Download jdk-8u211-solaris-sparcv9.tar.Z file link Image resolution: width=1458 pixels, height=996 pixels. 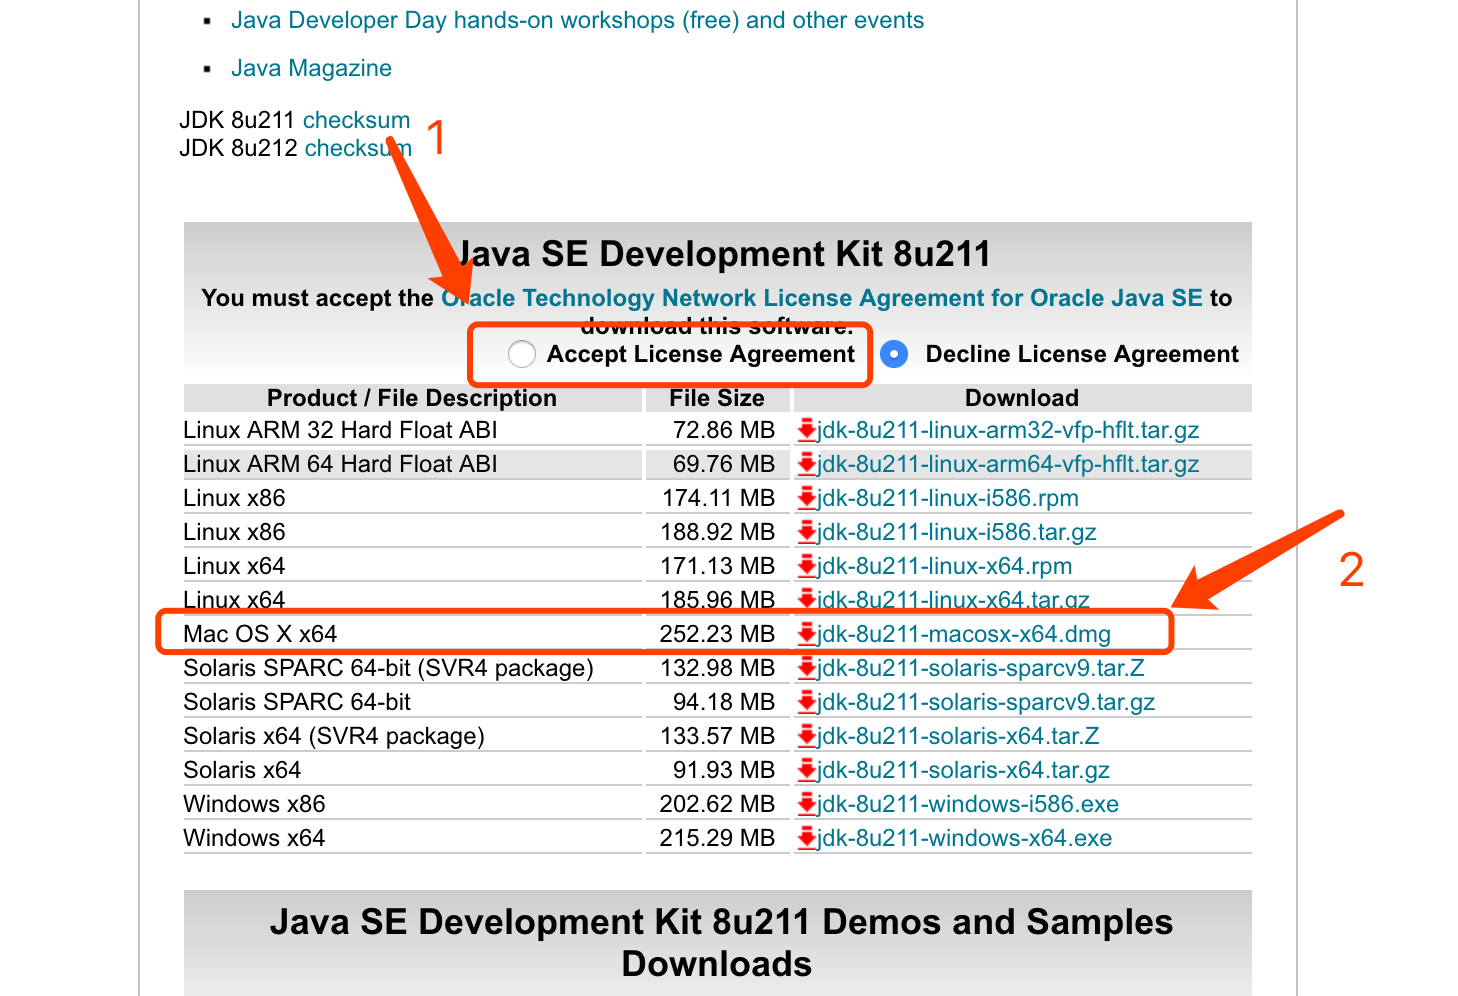point(981,668)
